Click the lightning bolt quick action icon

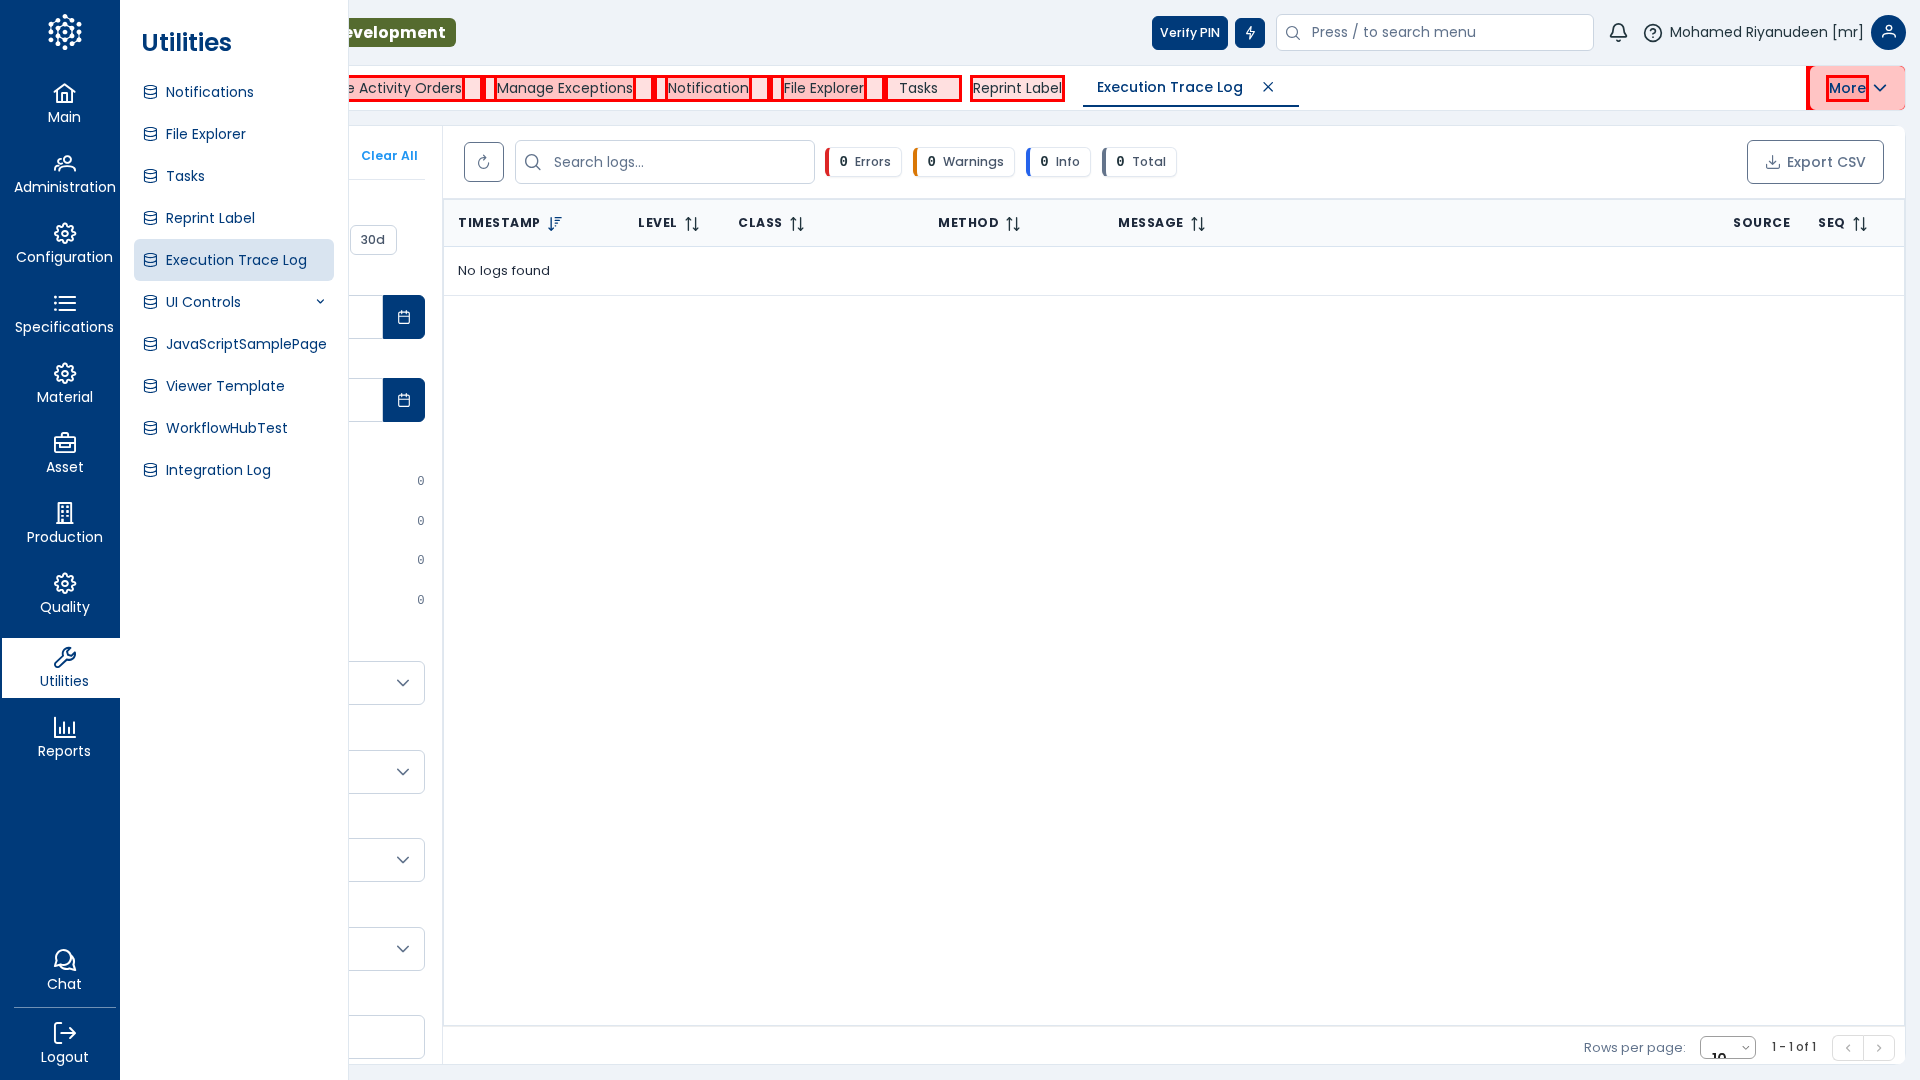(1250, 32)
